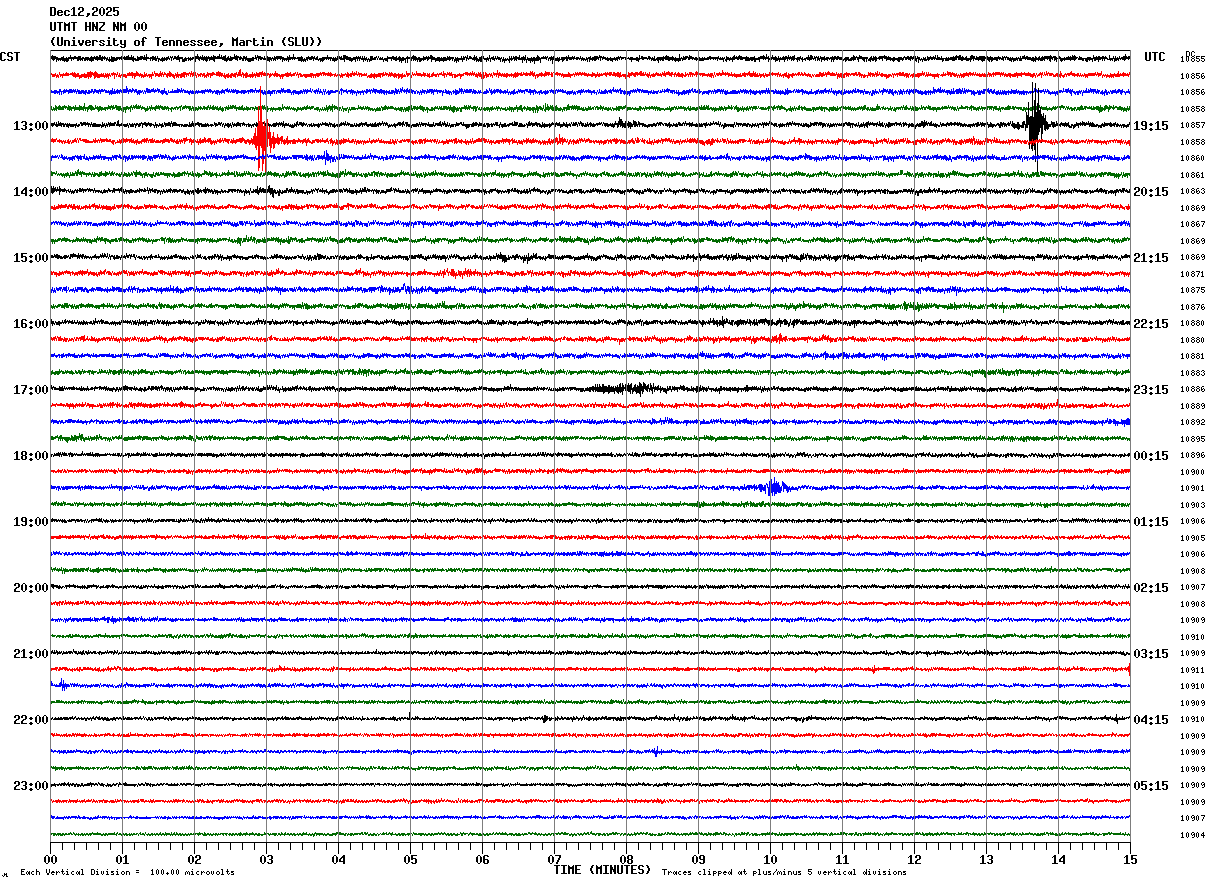Screen dimensions: 1210x886
Task: Click the "CST" timezone label
Action: tap(10, 57)
